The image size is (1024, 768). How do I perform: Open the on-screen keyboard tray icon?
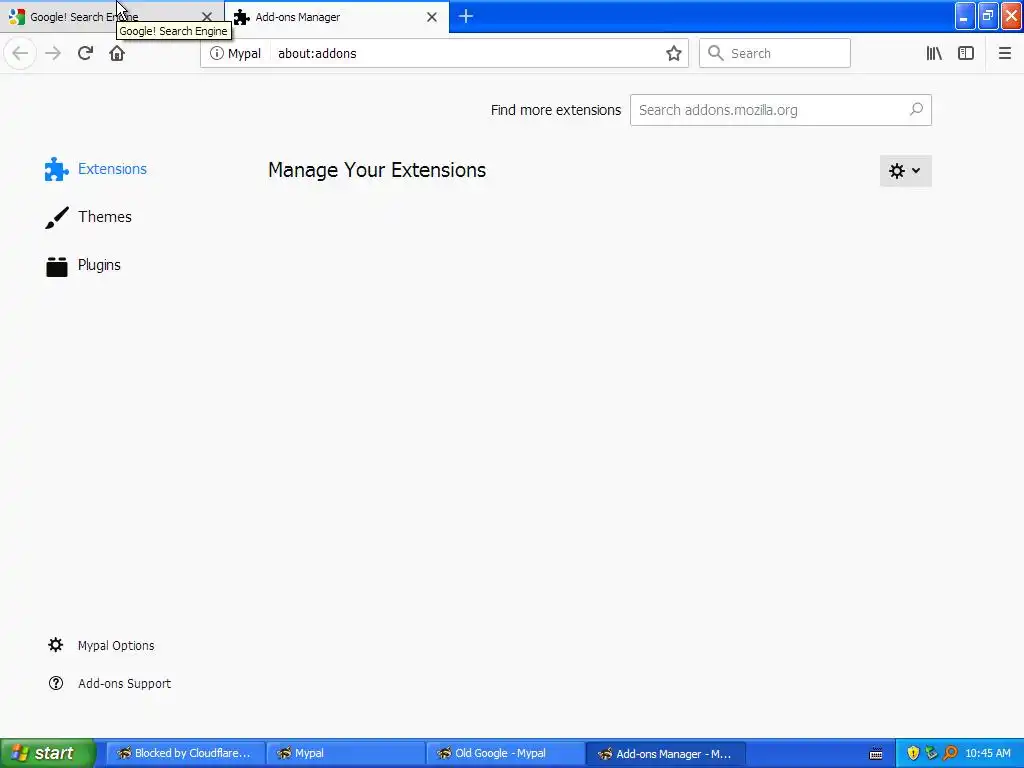click(x=876, y=754)
